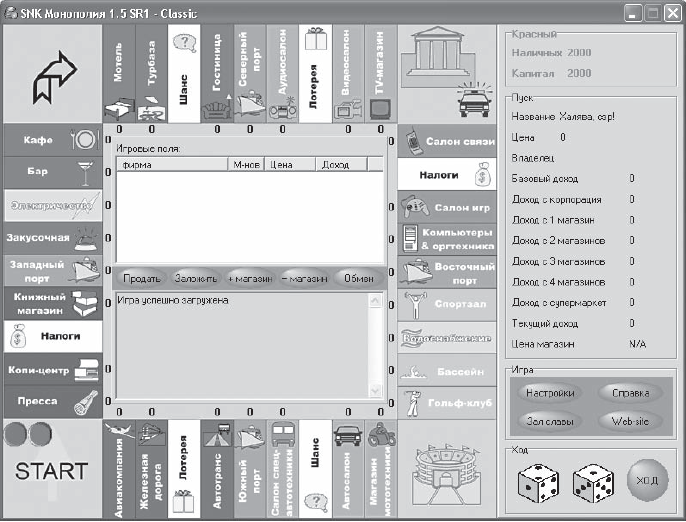Click the stadium corner tile
The image size is (686, 522).
pos(447,469)
